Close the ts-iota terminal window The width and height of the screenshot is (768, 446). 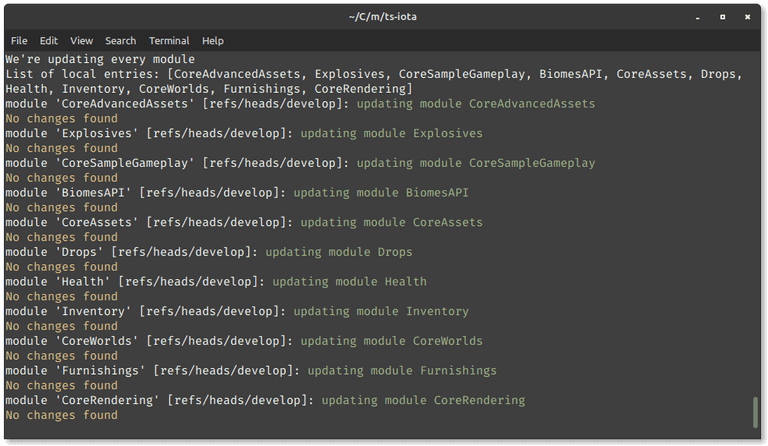pos(747,17)
